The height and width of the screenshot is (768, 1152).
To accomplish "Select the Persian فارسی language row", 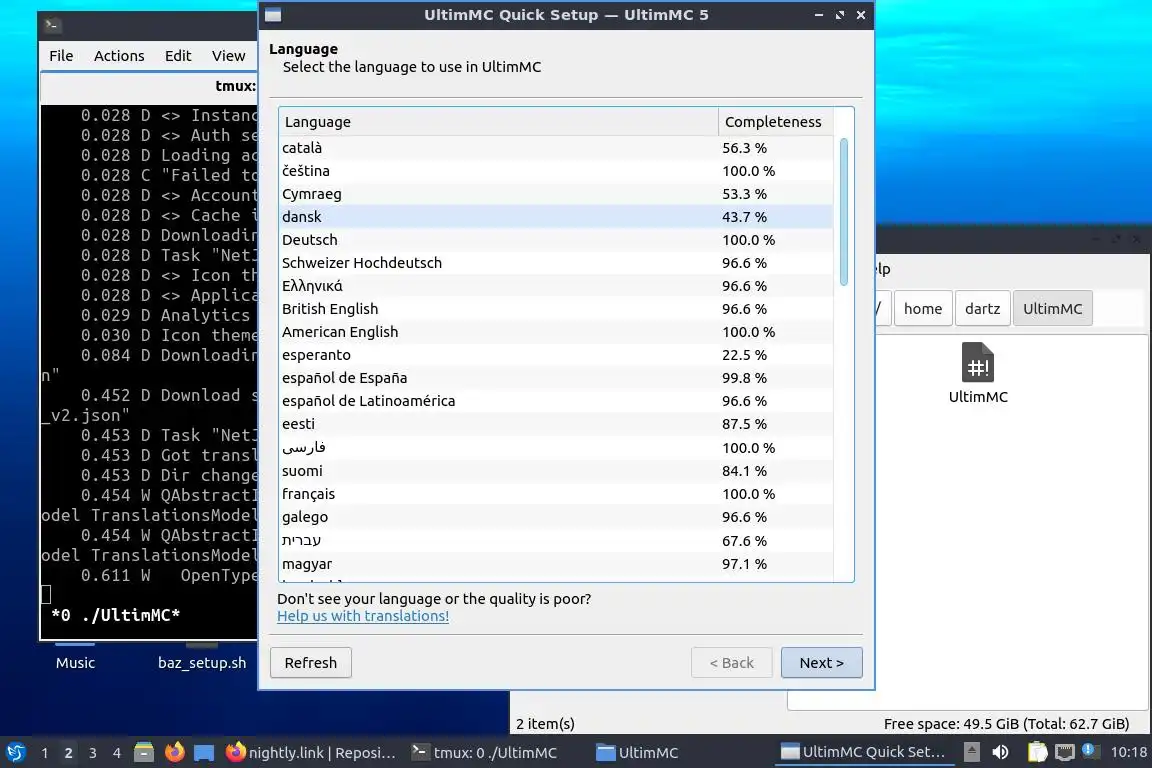I will (555, 448).
